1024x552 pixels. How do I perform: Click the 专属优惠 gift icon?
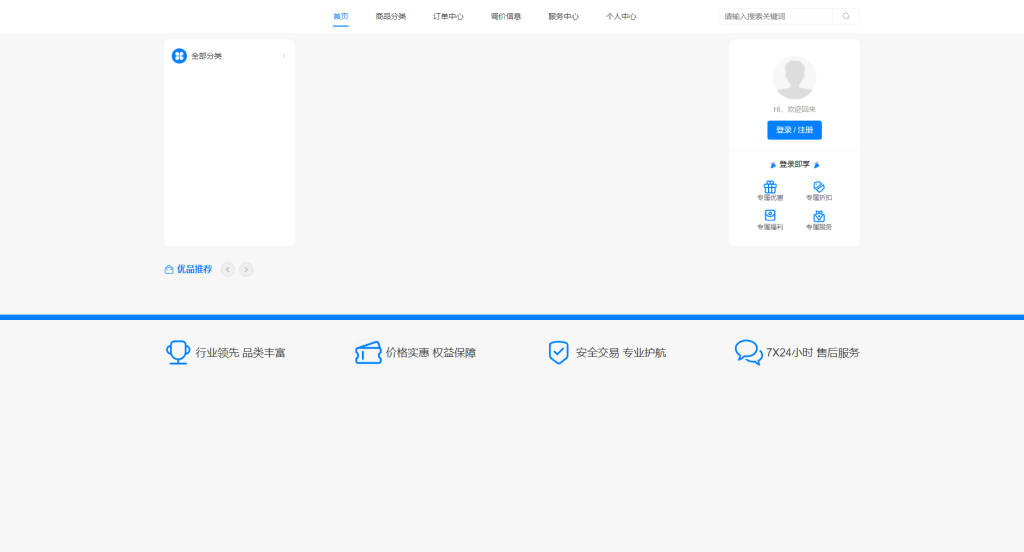[x=770, y=187]
